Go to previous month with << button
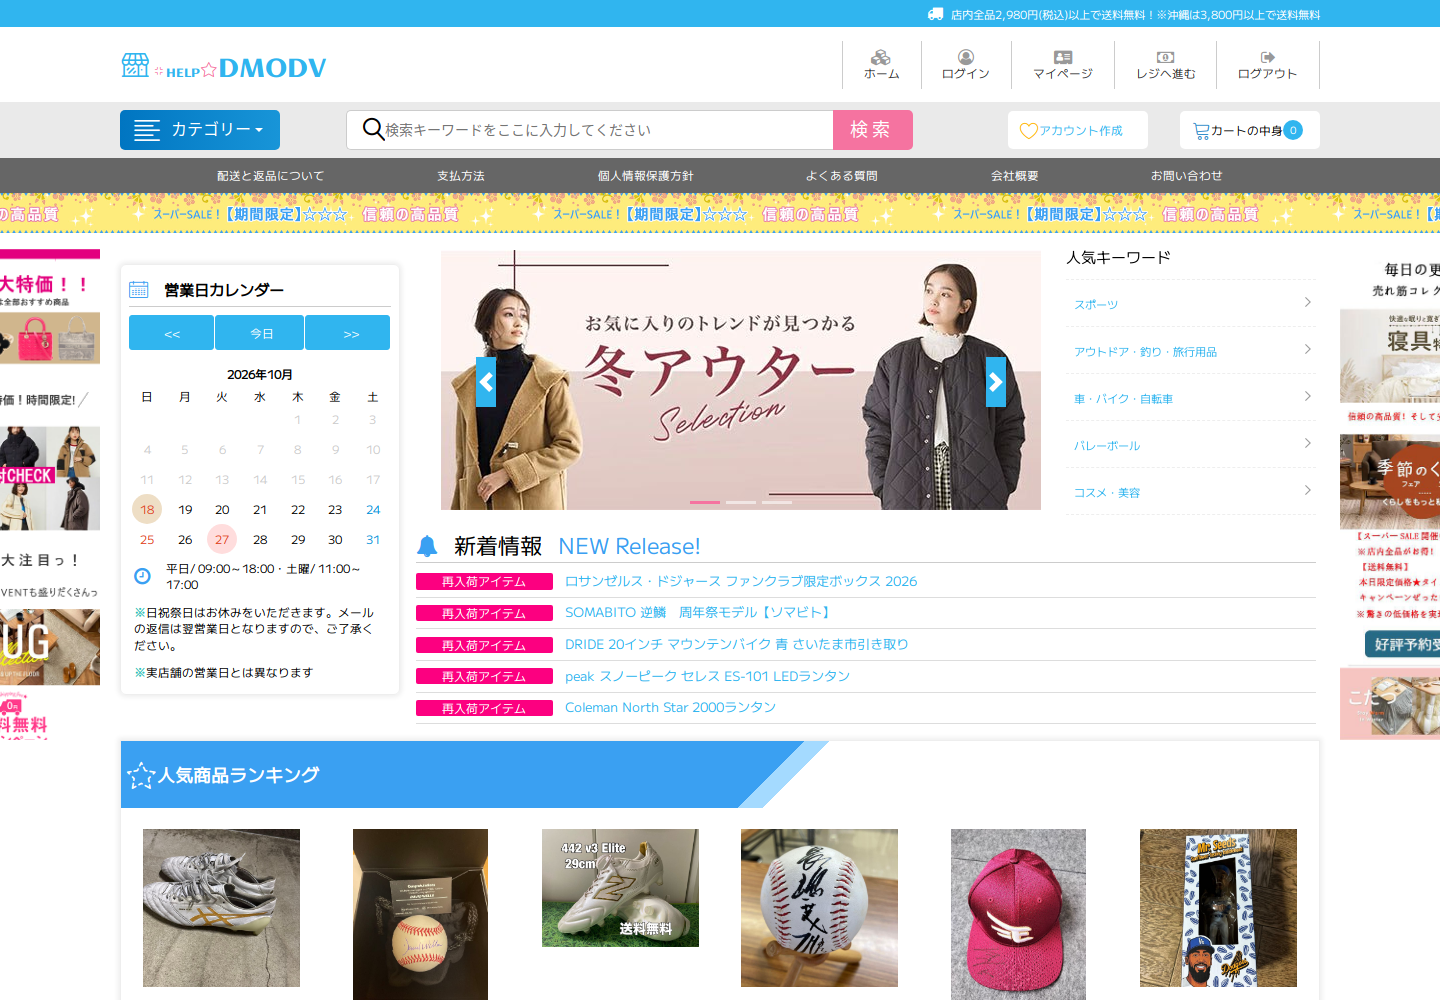 click(172, 333)
